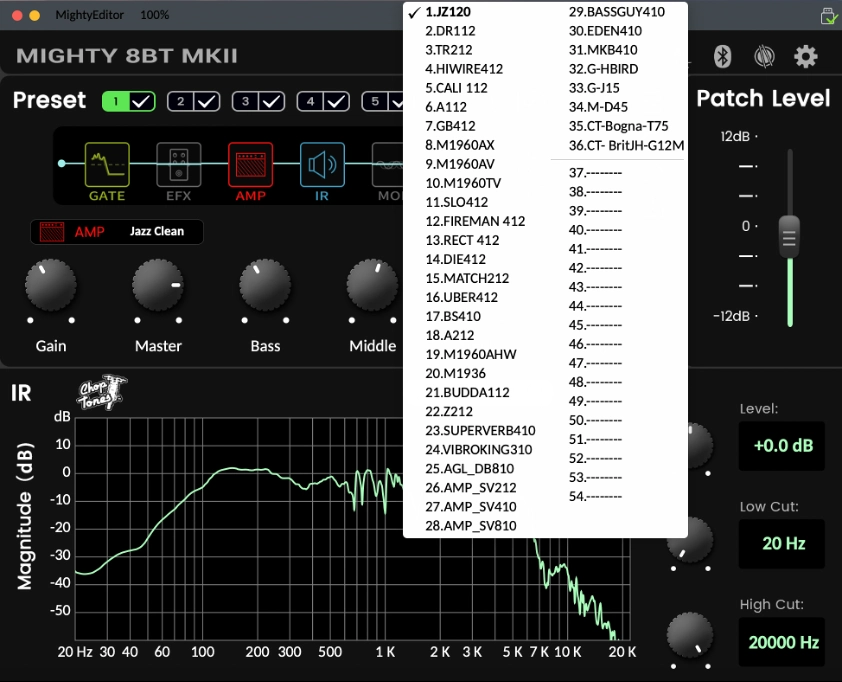842x682 pixels.
Task: Toggle the checkmark on Preset 2
Action: click(207, 101)
